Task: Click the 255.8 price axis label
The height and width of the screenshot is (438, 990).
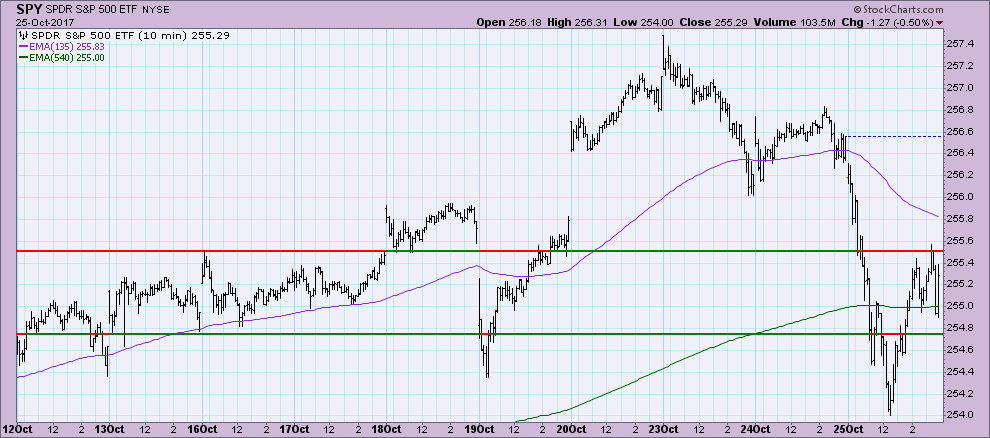Action: 960,218
